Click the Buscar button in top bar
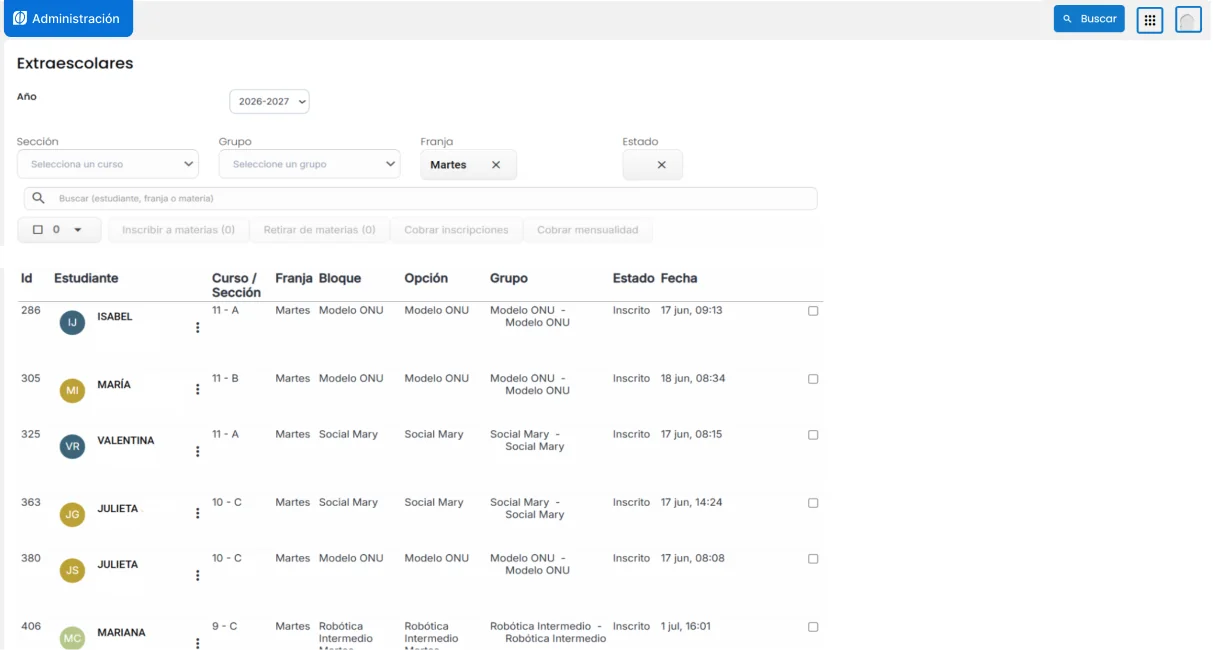Viewport: 1213px width, 650px height. click(1089, 19)
